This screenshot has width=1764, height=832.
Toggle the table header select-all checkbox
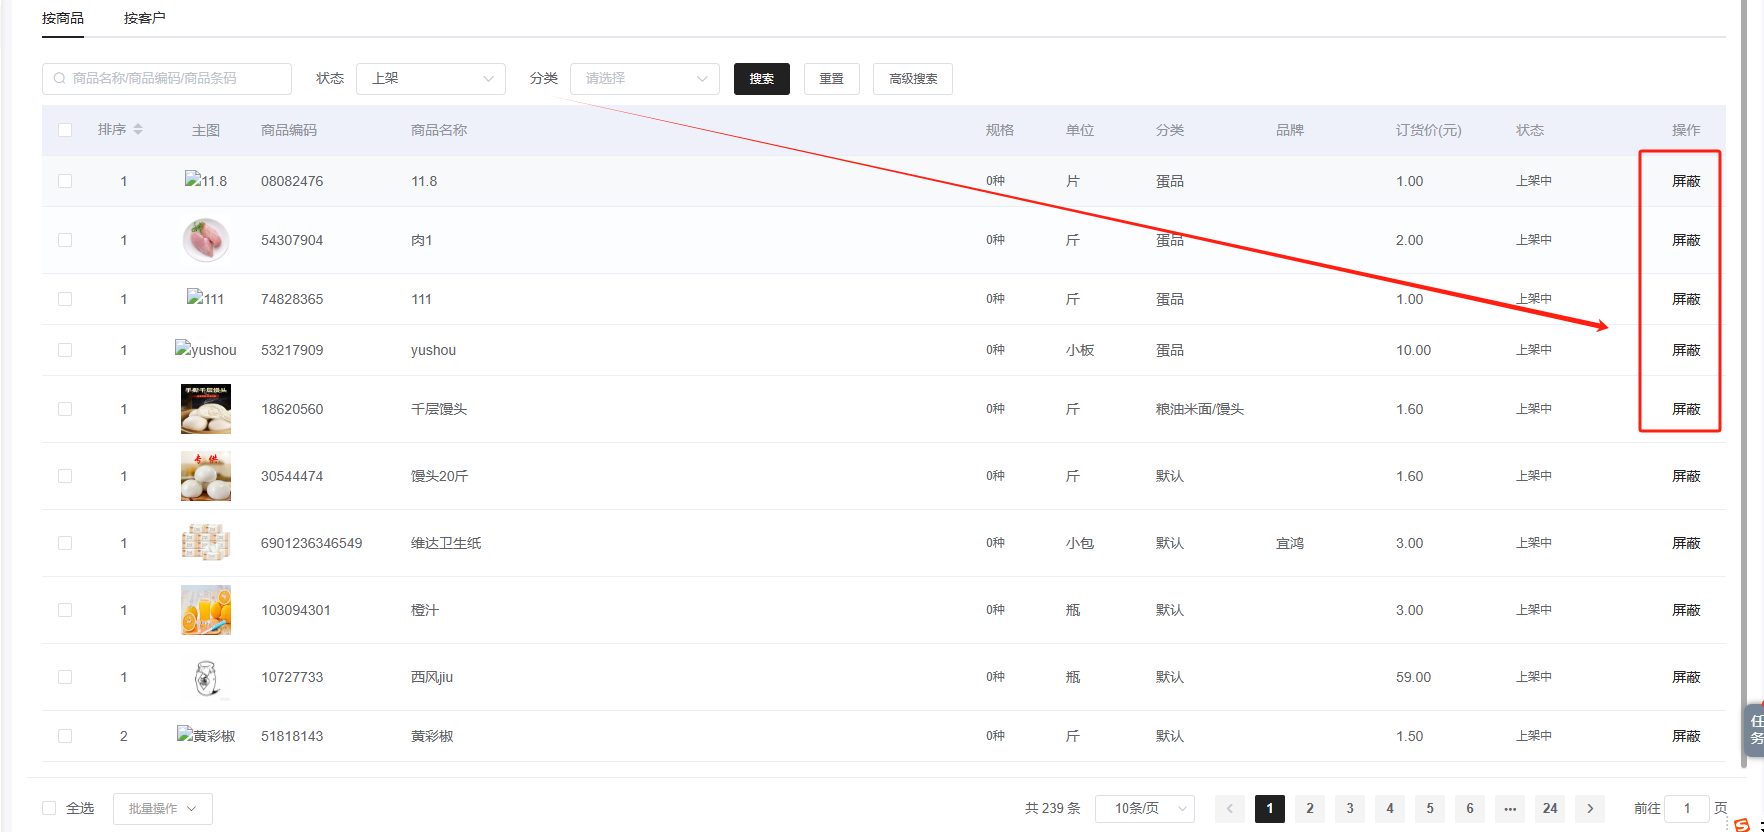click(65, 130)
